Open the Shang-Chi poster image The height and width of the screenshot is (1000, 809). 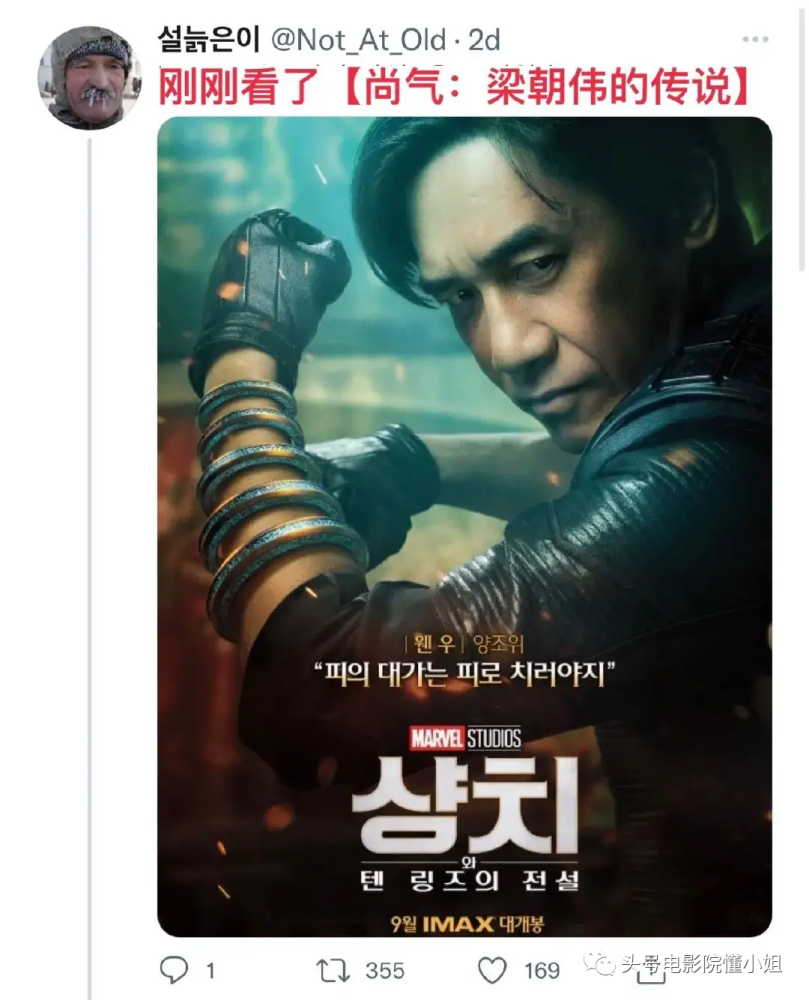point(465,527)
